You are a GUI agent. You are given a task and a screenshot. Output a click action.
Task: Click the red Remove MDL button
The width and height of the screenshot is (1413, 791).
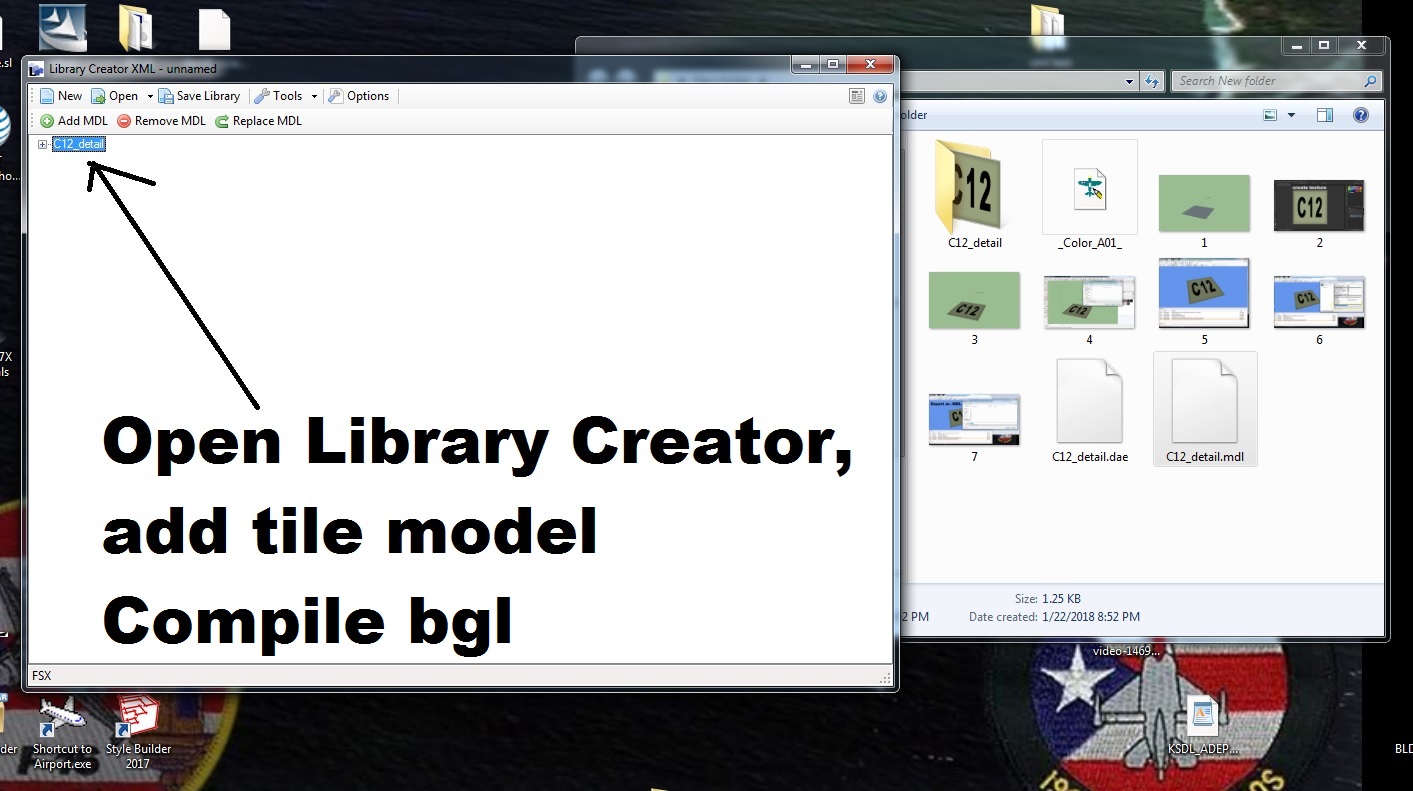click(x=161, y=121)
